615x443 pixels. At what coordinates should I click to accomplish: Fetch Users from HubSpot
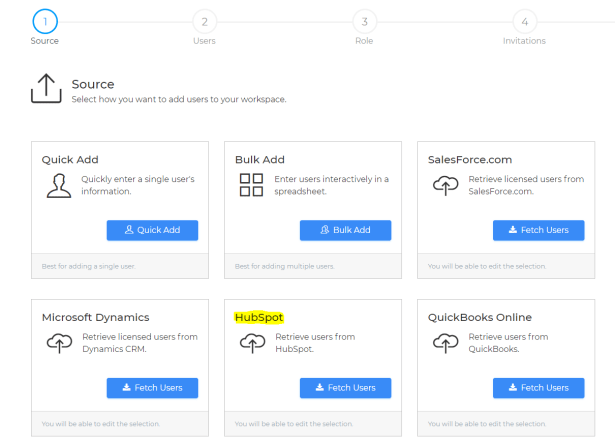click(345, 388)
